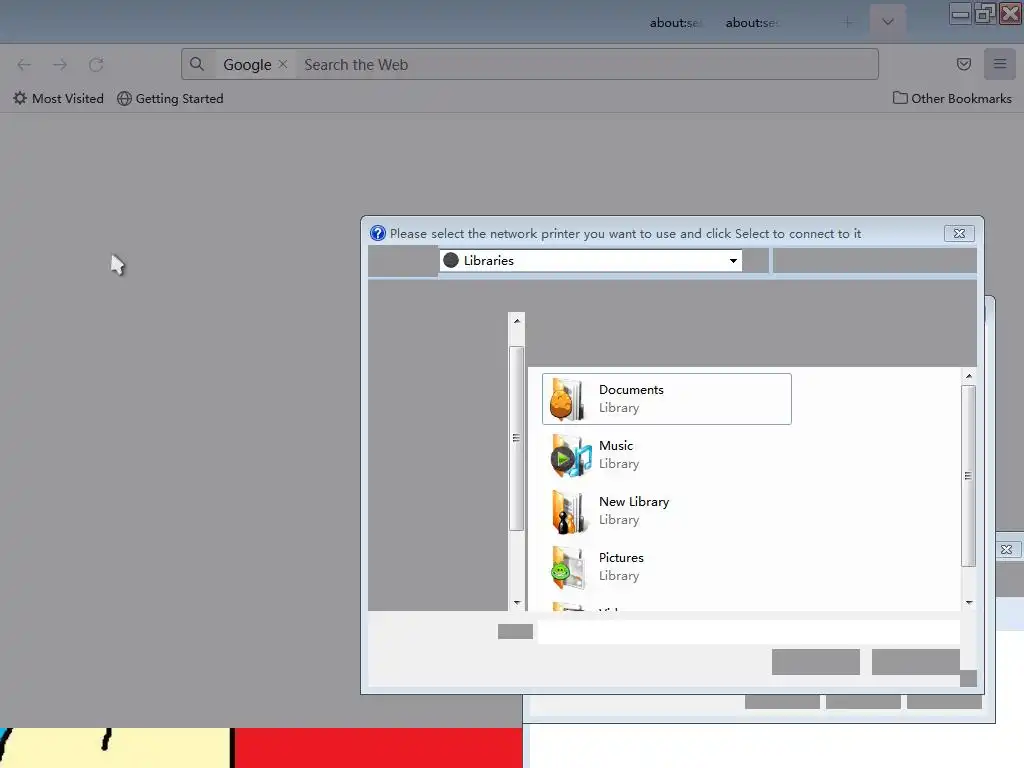Screen dimensions: 1024x768
Task: Click the New Library label text
Action: [634, 502]
